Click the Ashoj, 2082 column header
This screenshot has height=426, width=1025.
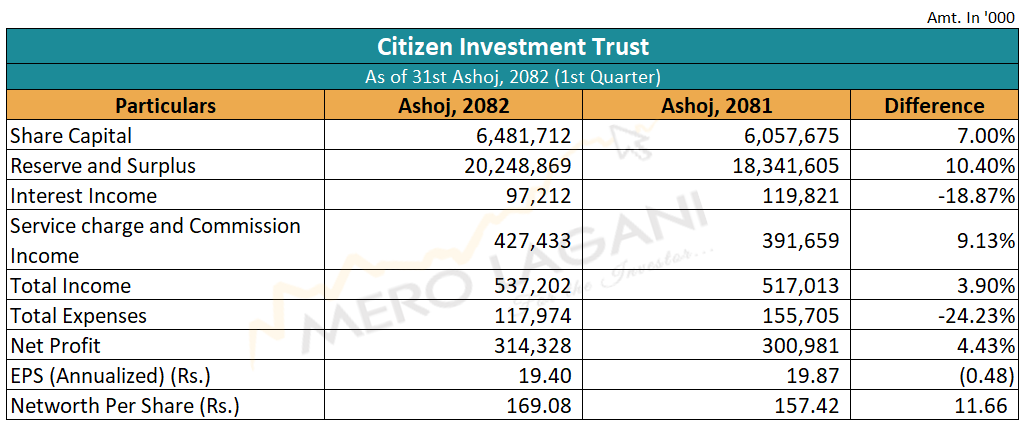[x=453, y=105]
